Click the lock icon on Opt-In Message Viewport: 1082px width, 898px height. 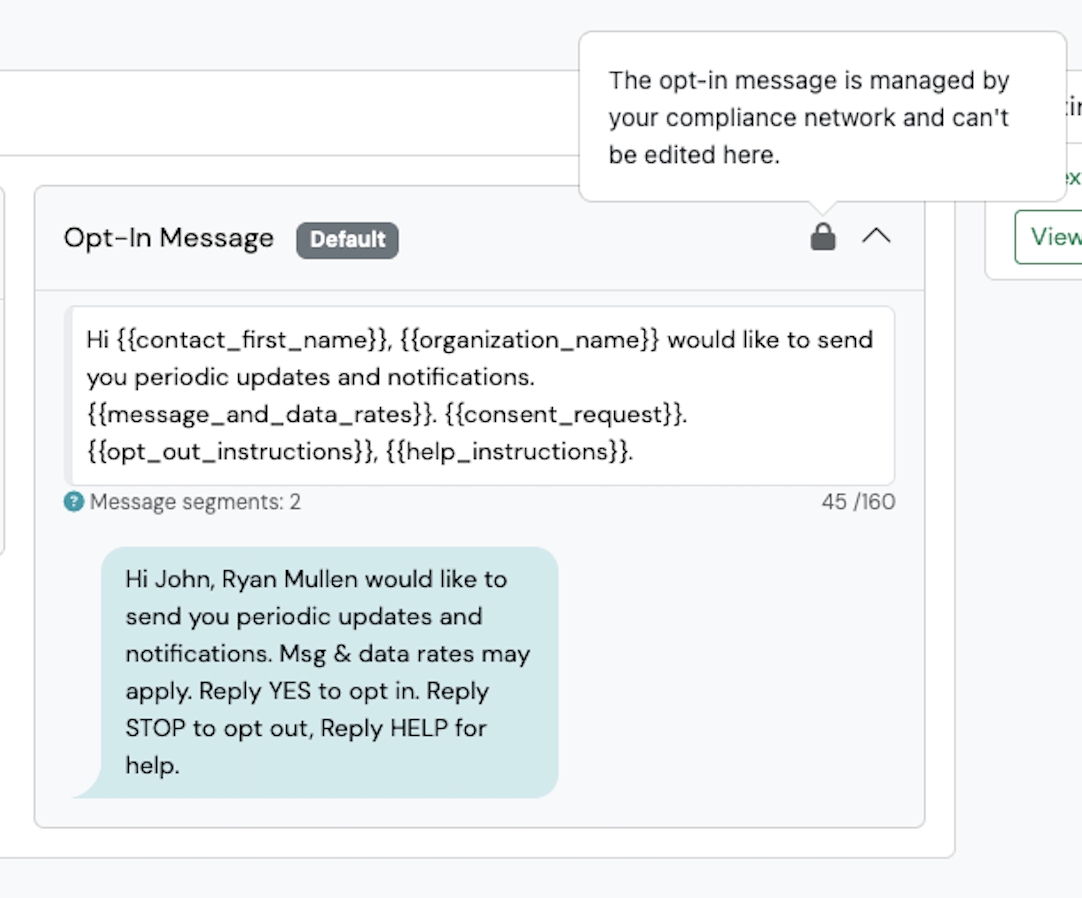tap(823, 237)
